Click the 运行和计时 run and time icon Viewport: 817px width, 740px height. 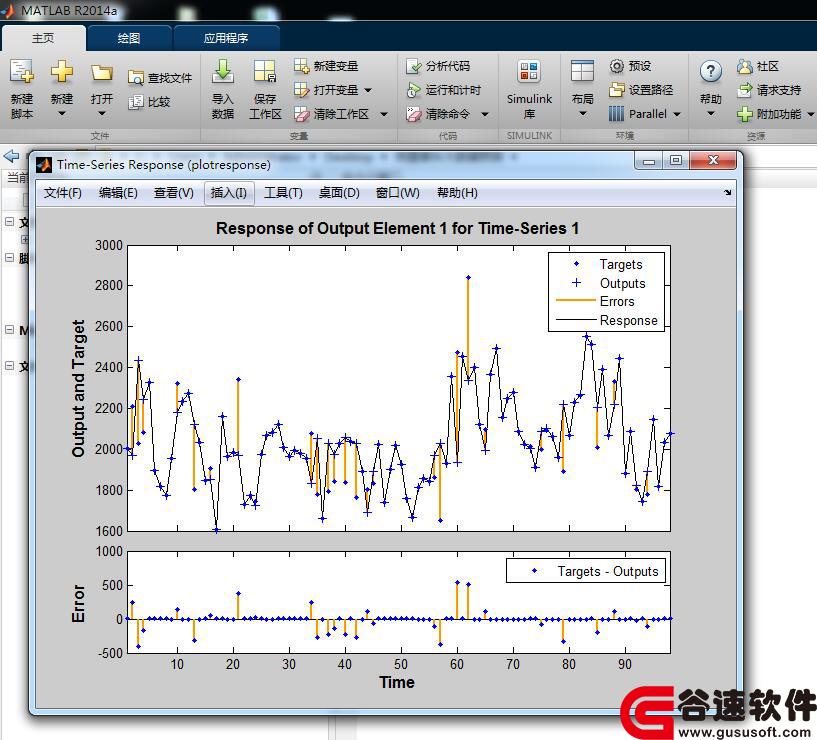[x=414, y=90]
